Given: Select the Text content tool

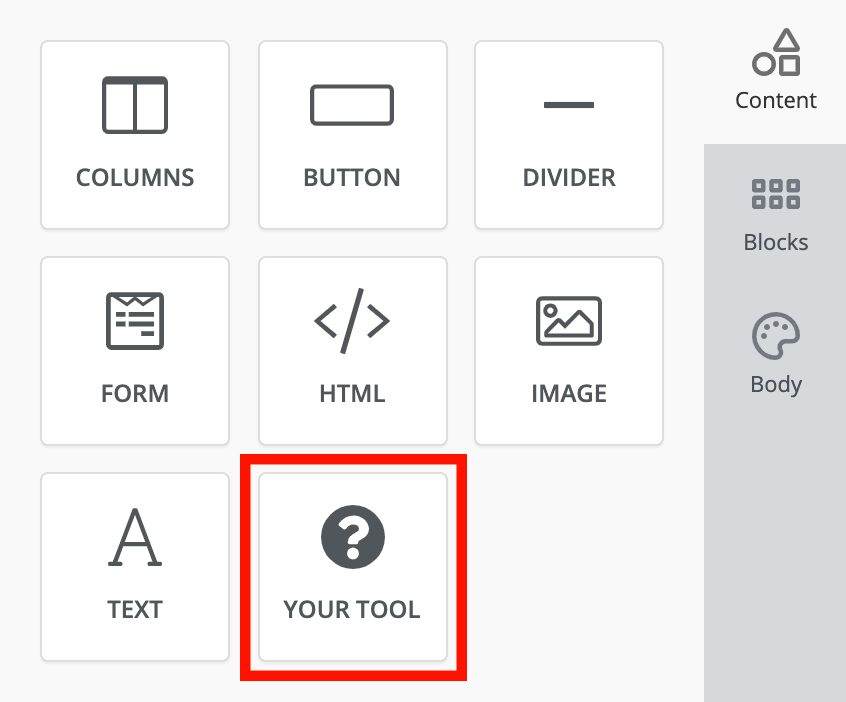Looking at the screenshot, I should click(x=135, y=567).
